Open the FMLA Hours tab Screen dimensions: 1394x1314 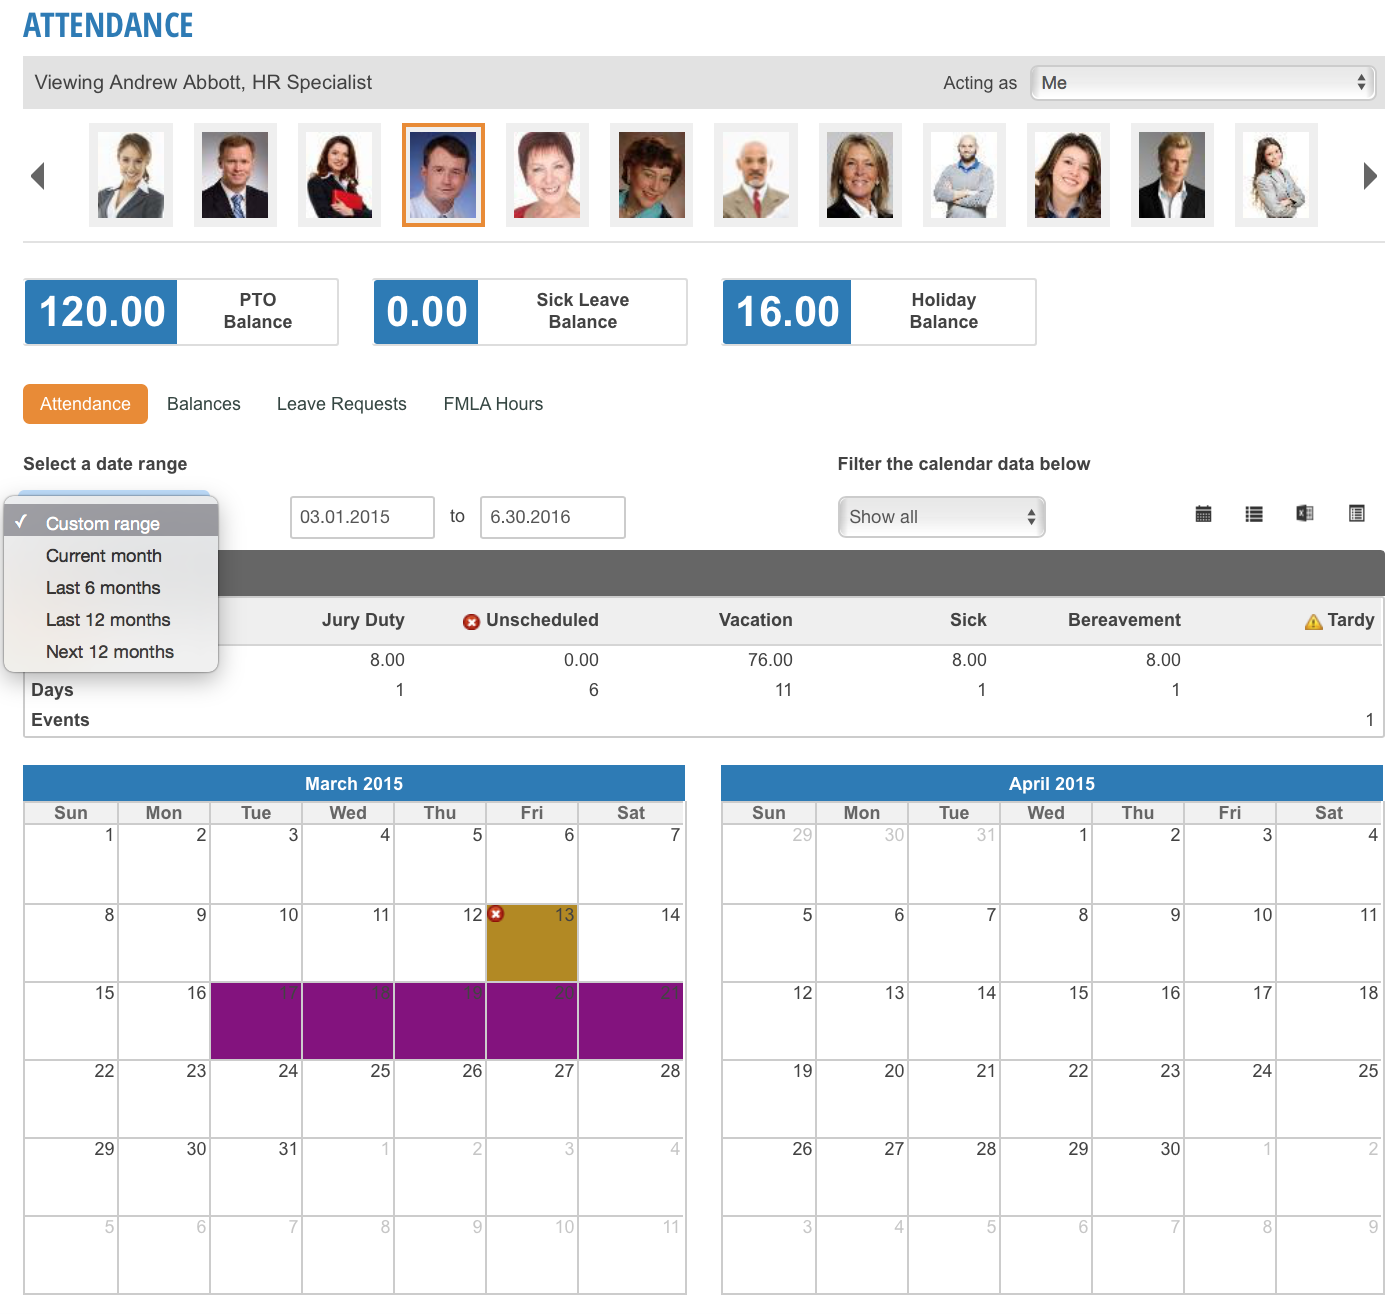coord(493,404)
